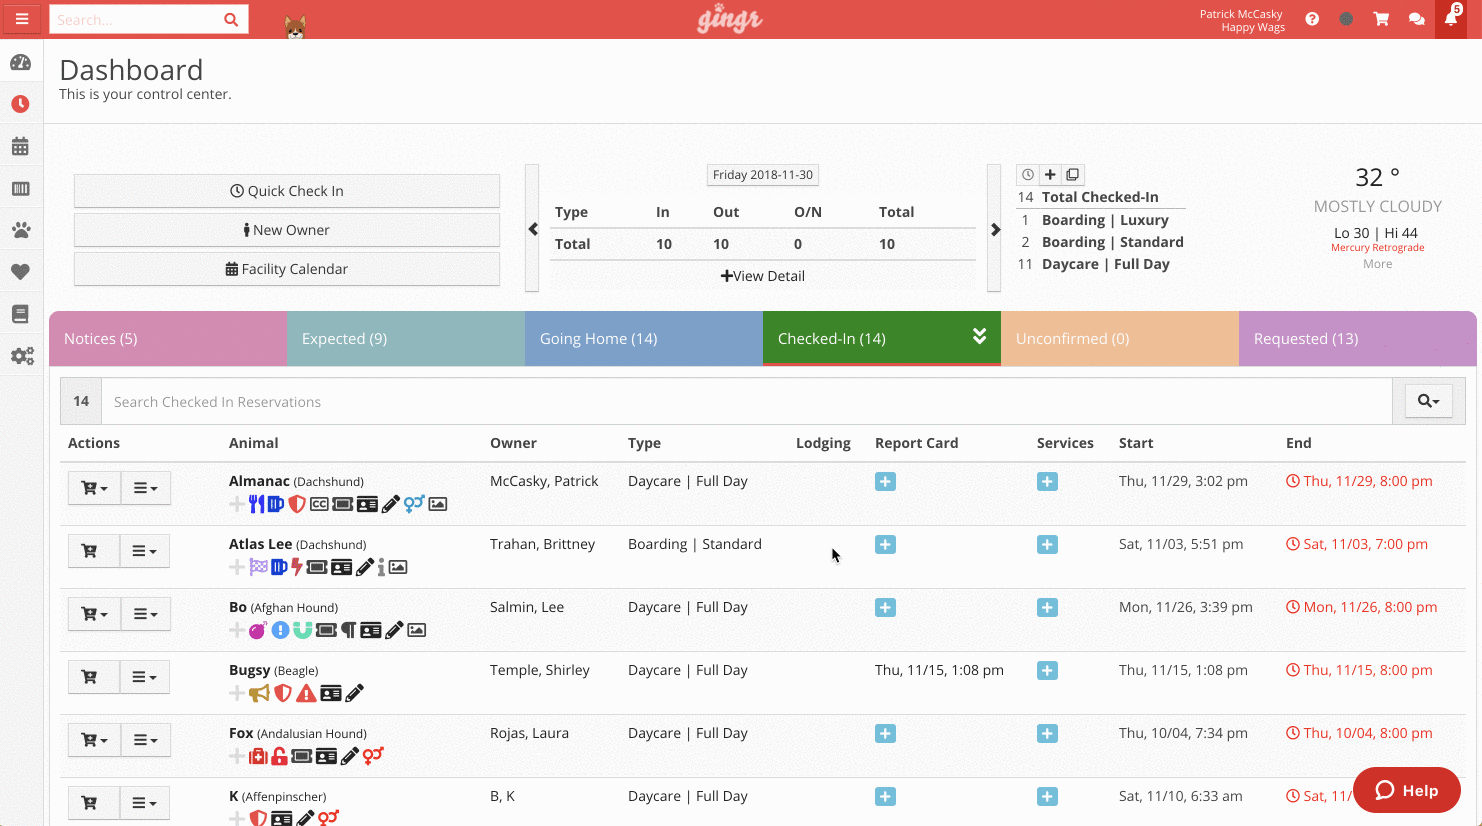Open the Facility Calendar from the sidebar
The width and height of the screenshot is (1482, 826).
pos(22,146)
